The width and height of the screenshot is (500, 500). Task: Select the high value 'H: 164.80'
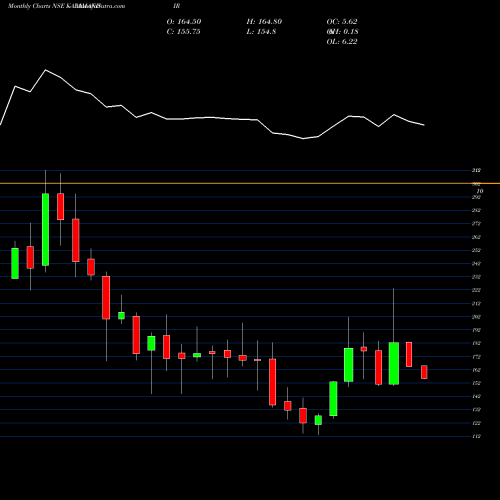(264, 22)
